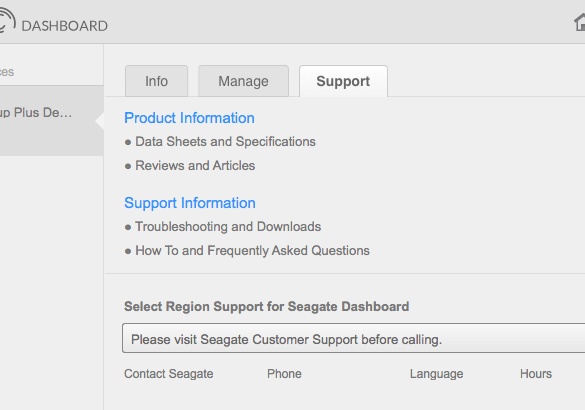The image size is (585, 410).
Task: Click the Seagate Dashboard logo icon
Action: pos(7,21)
